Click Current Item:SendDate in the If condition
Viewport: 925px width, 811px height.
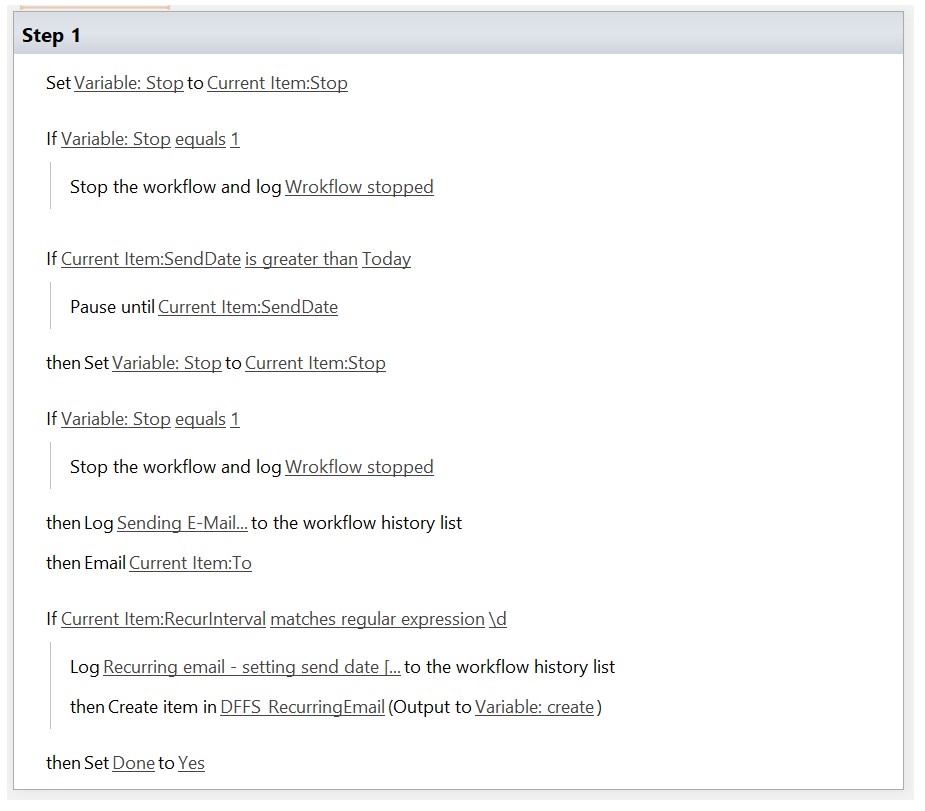(x=150, y=259)
